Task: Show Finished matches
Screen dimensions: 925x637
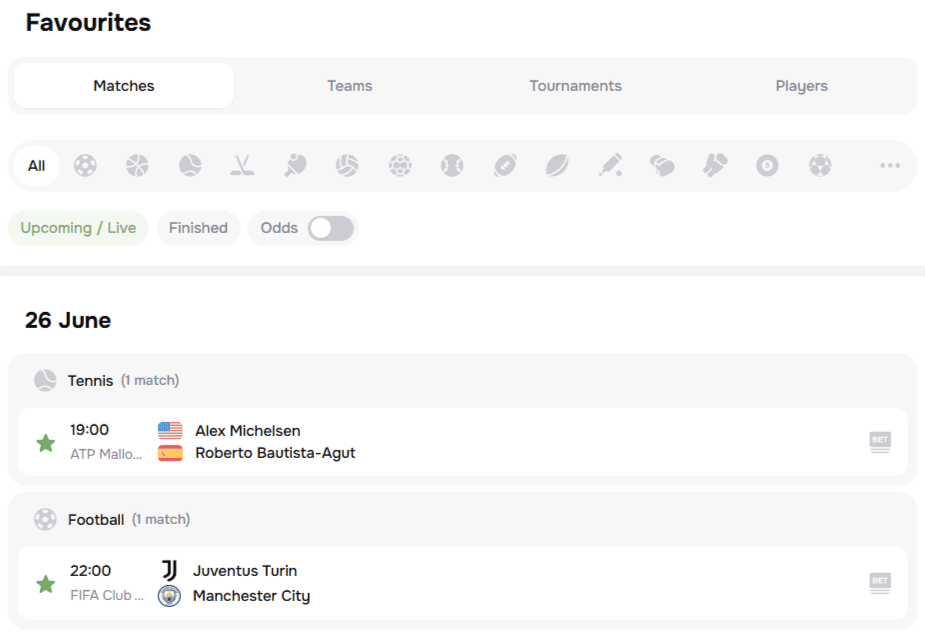Action: point(198,228)
